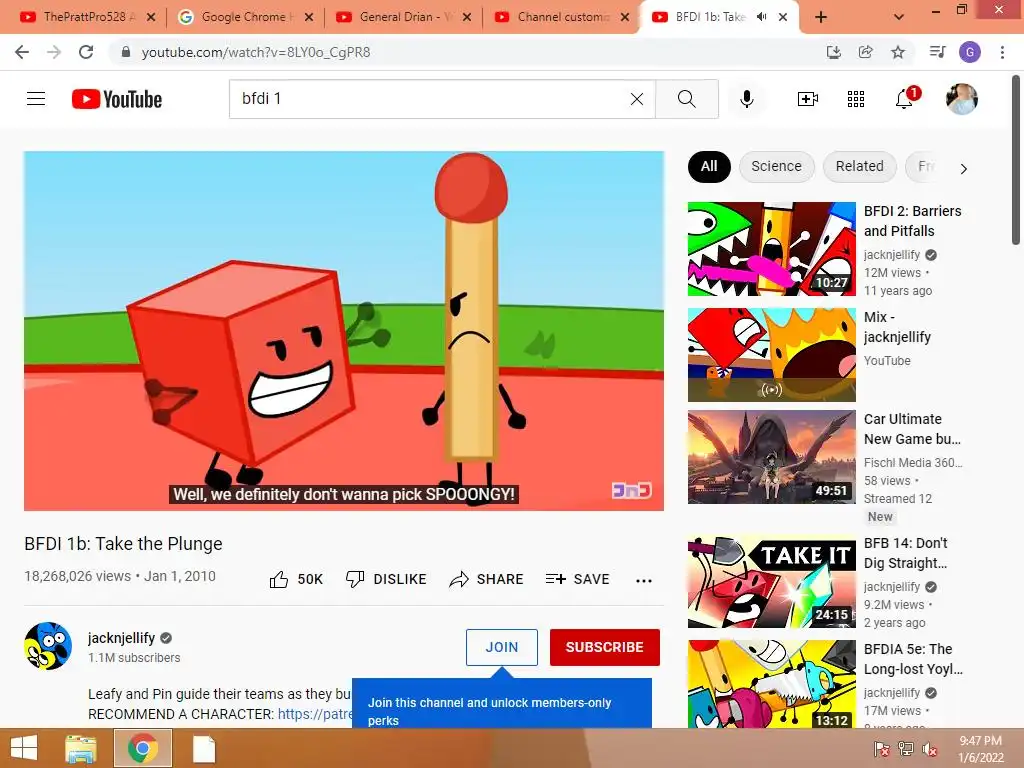Open the jacknjellify channel avatar

tap(48, 646)
